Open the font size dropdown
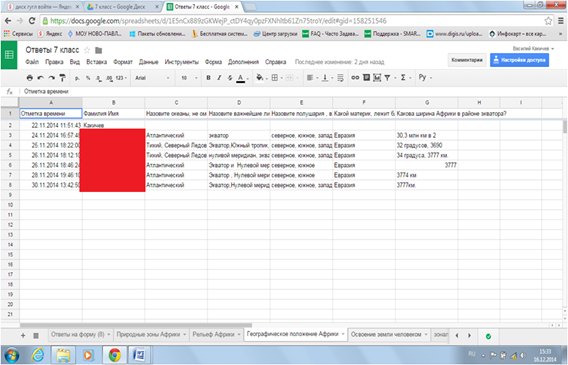This screenshot has width=568, height=365. (x=189, y=78)
